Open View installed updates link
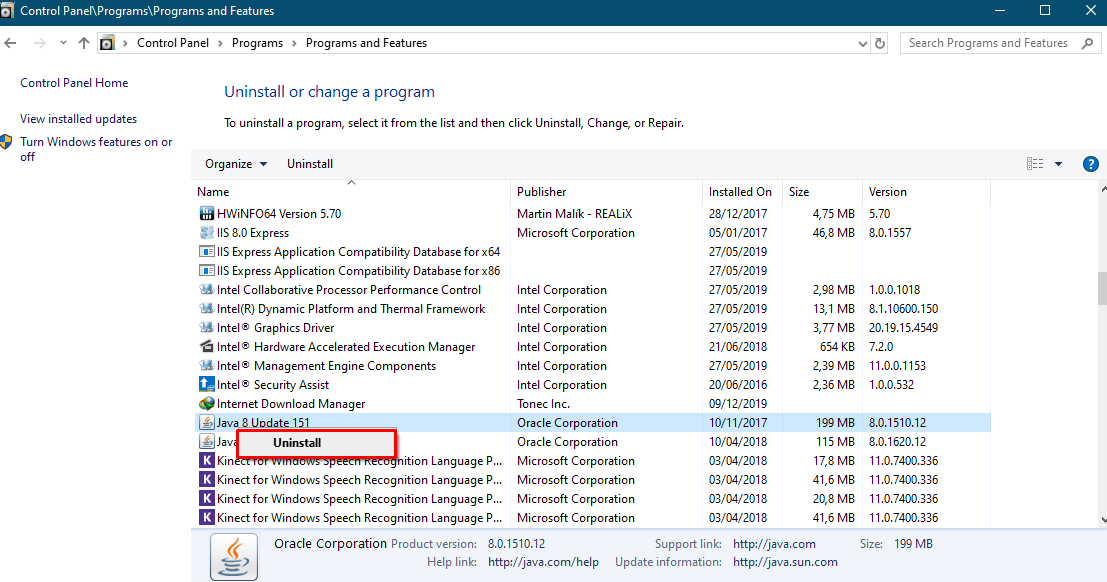The image size is (1107, 582). coord(78,119)
